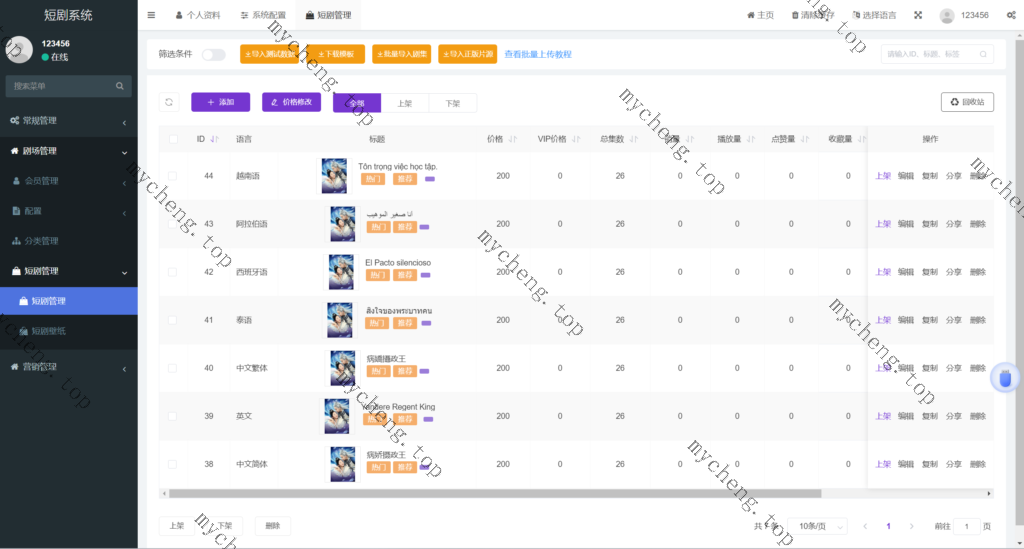Expand the 营销管理 sidebar menu
The height and width of the screenshot is (549, 1024).
(x=69, y=367)
